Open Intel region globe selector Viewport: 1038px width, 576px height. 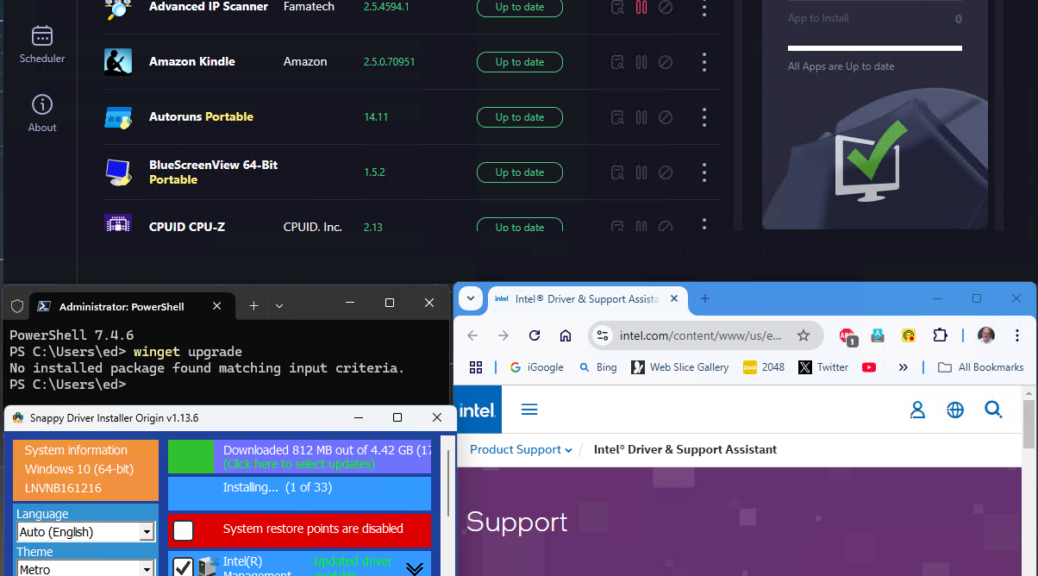click(x=955, y=410)
